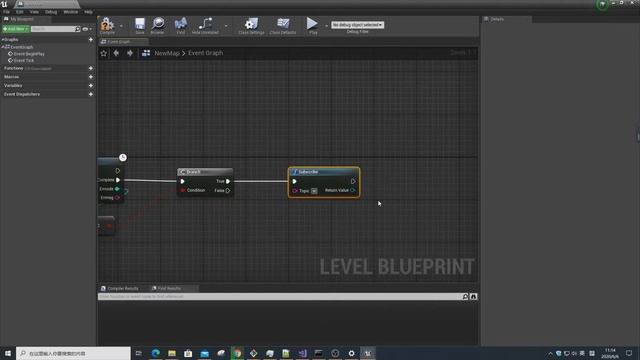Open the Windows Start menu
The width and height of the screenshot is (640, 360).
point(8,353)
